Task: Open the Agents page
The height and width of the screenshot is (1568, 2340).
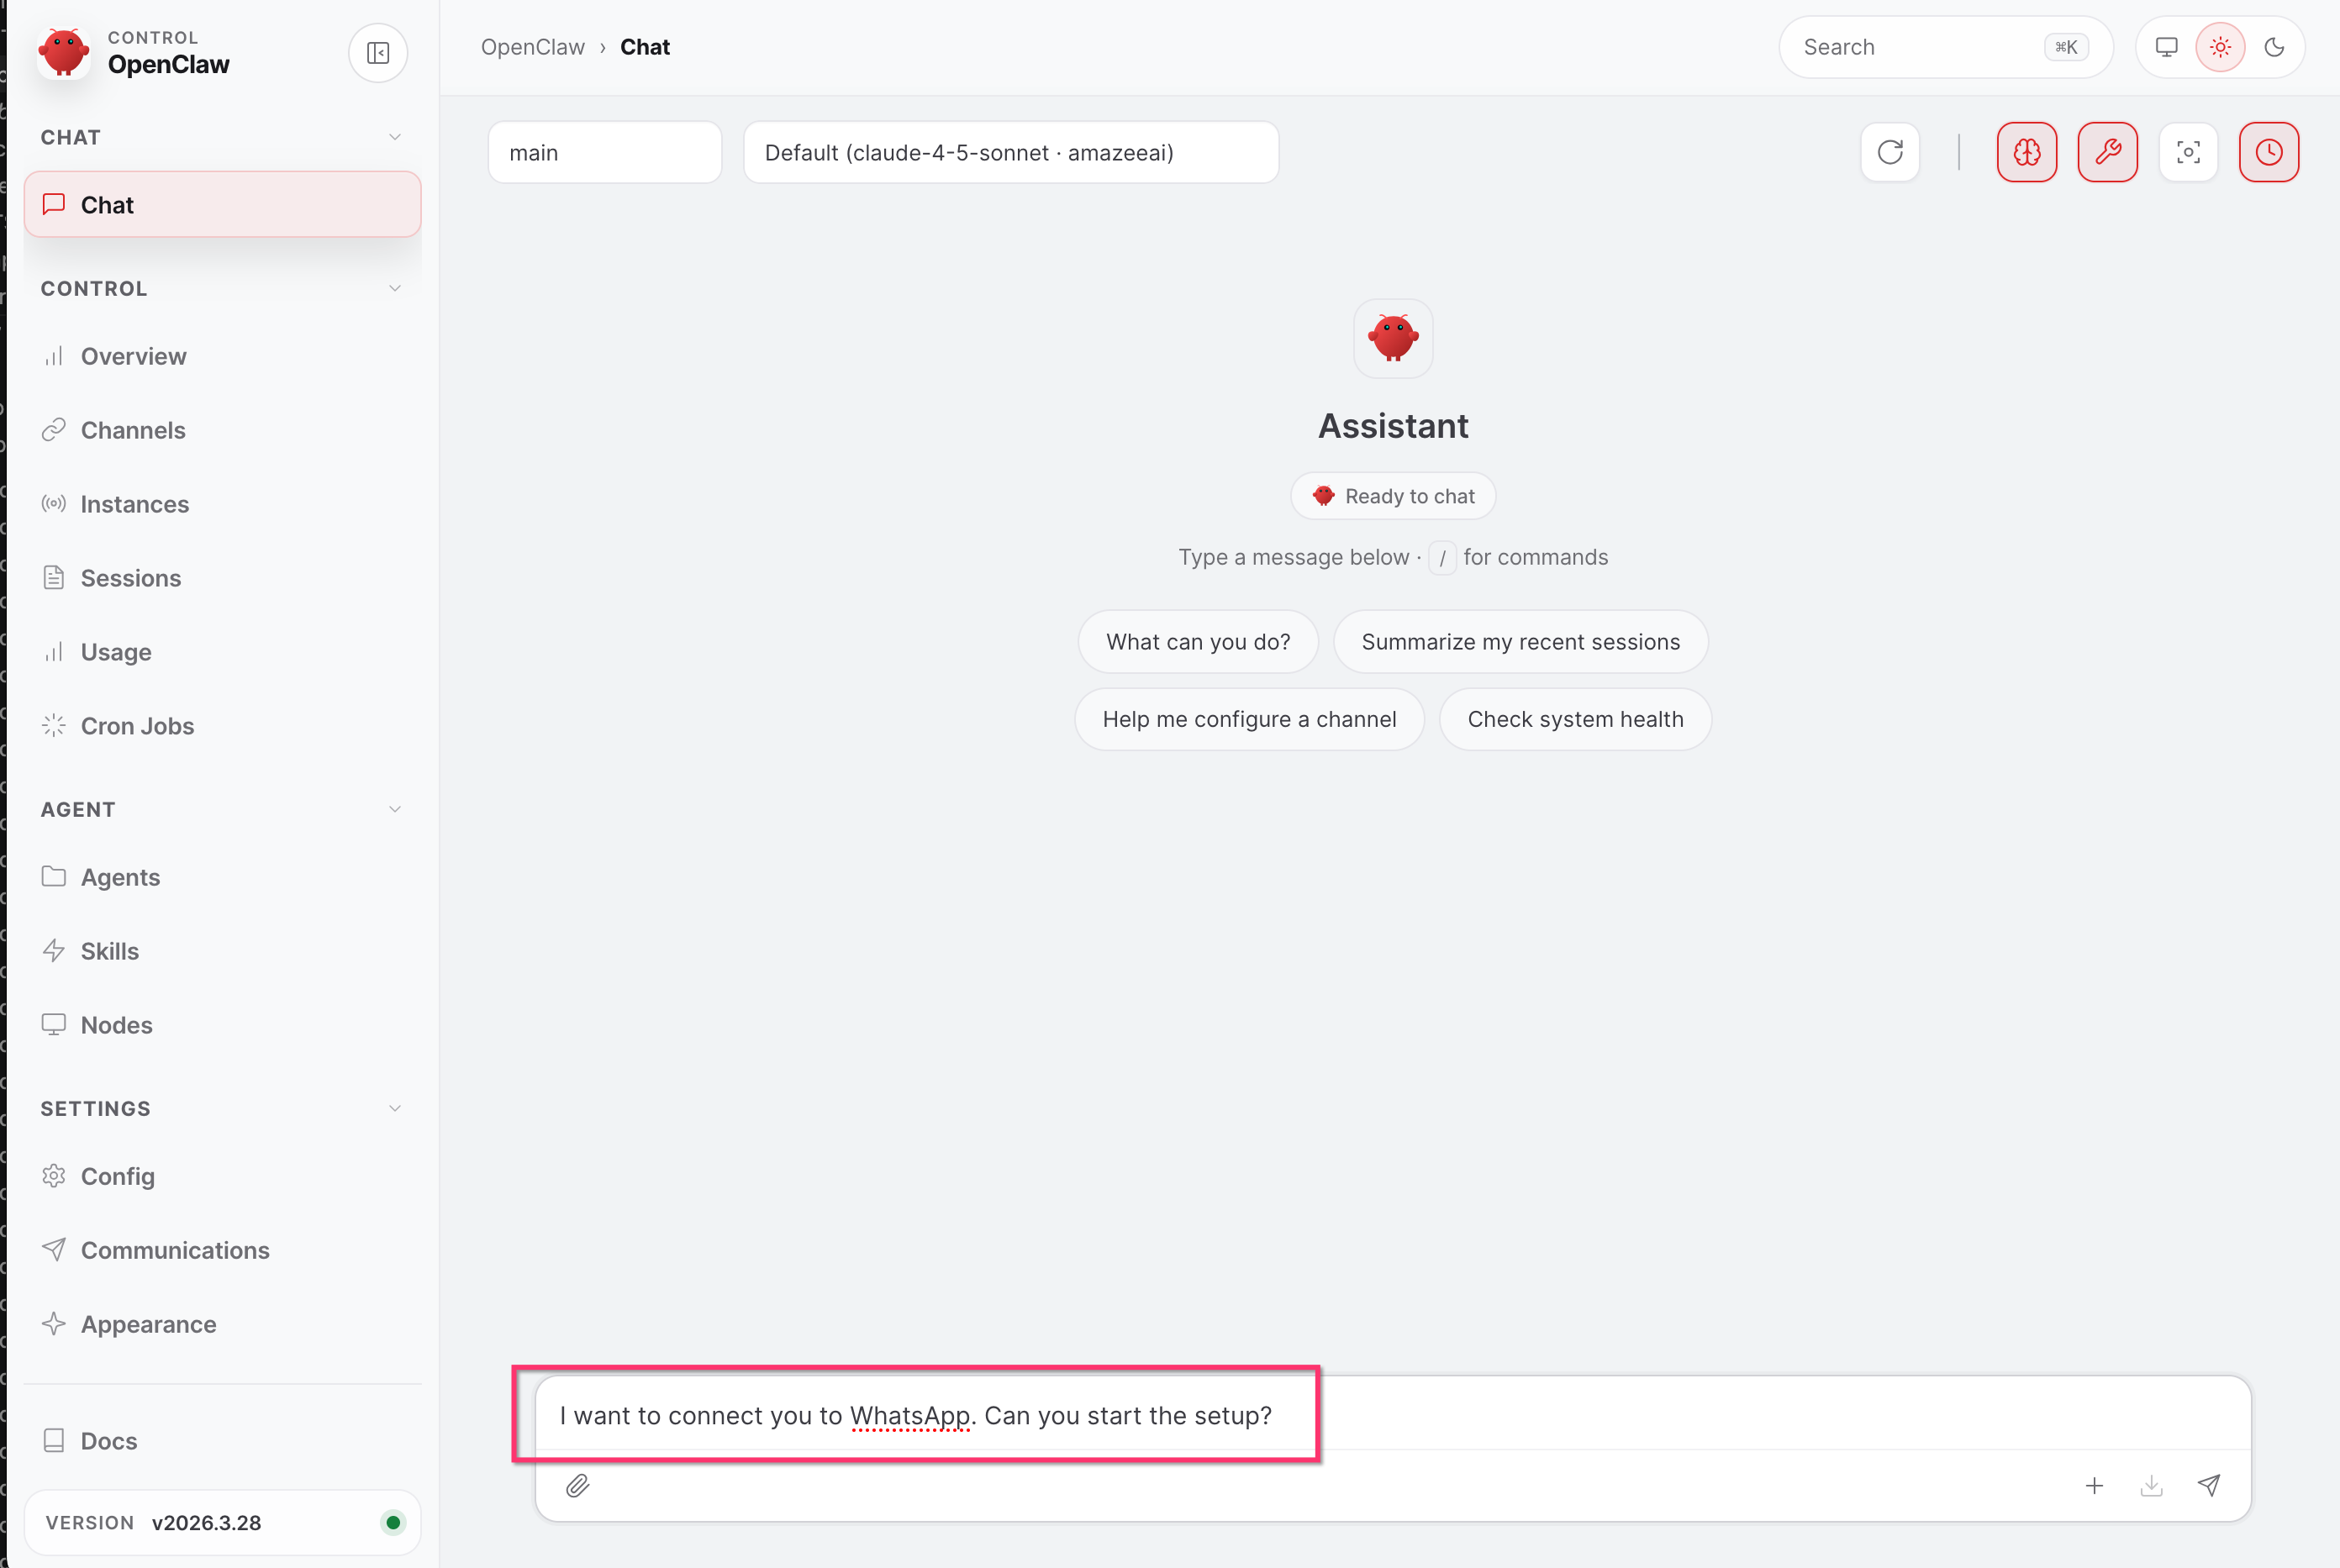Action: (x=222, y=878)
